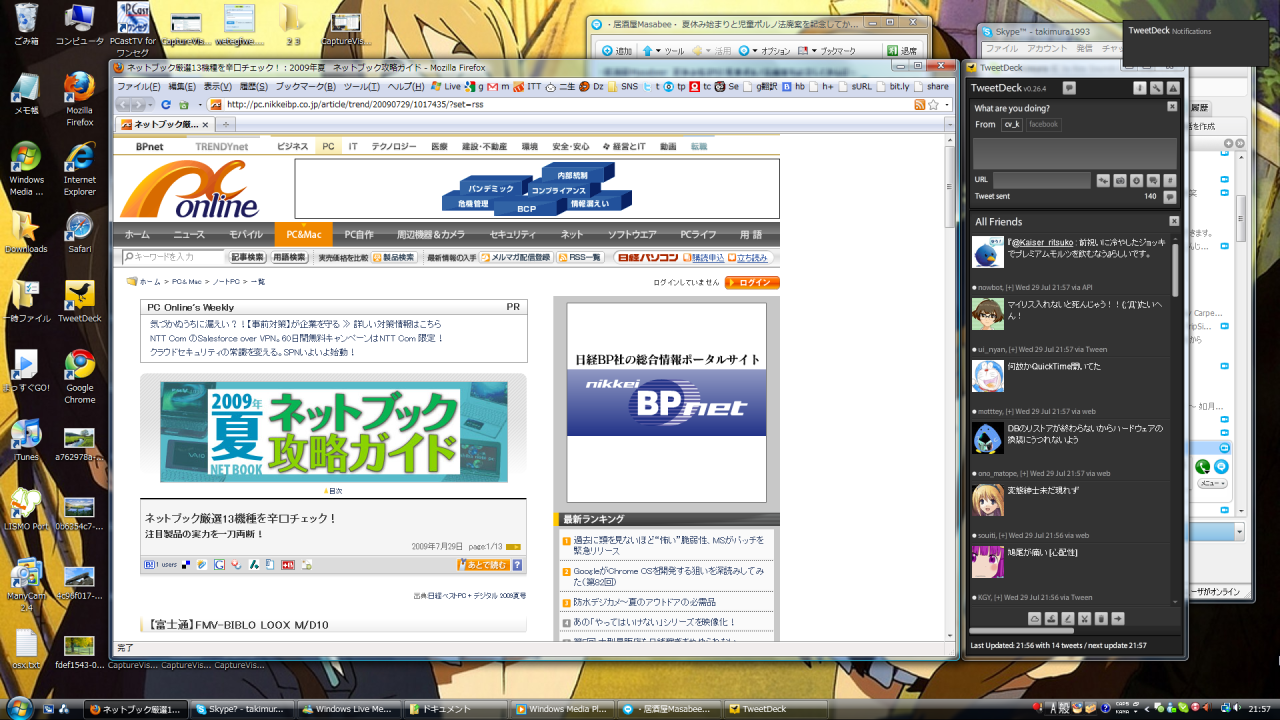1280x720 pixels.
Task: Switch to Windows Media Player taskbar button
Action: click(561, 709)
